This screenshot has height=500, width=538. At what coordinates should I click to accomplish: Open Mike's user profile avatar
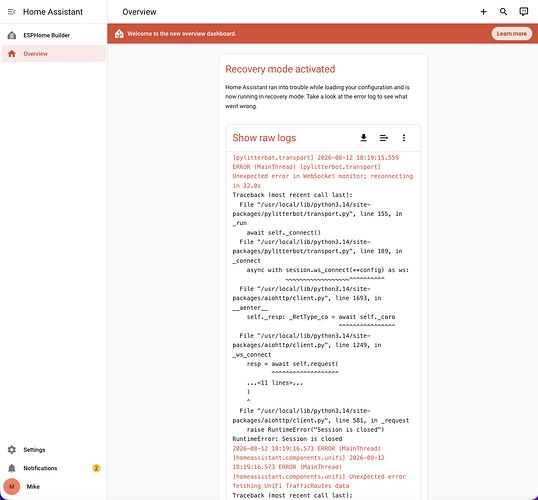click(x=12, y=487)
